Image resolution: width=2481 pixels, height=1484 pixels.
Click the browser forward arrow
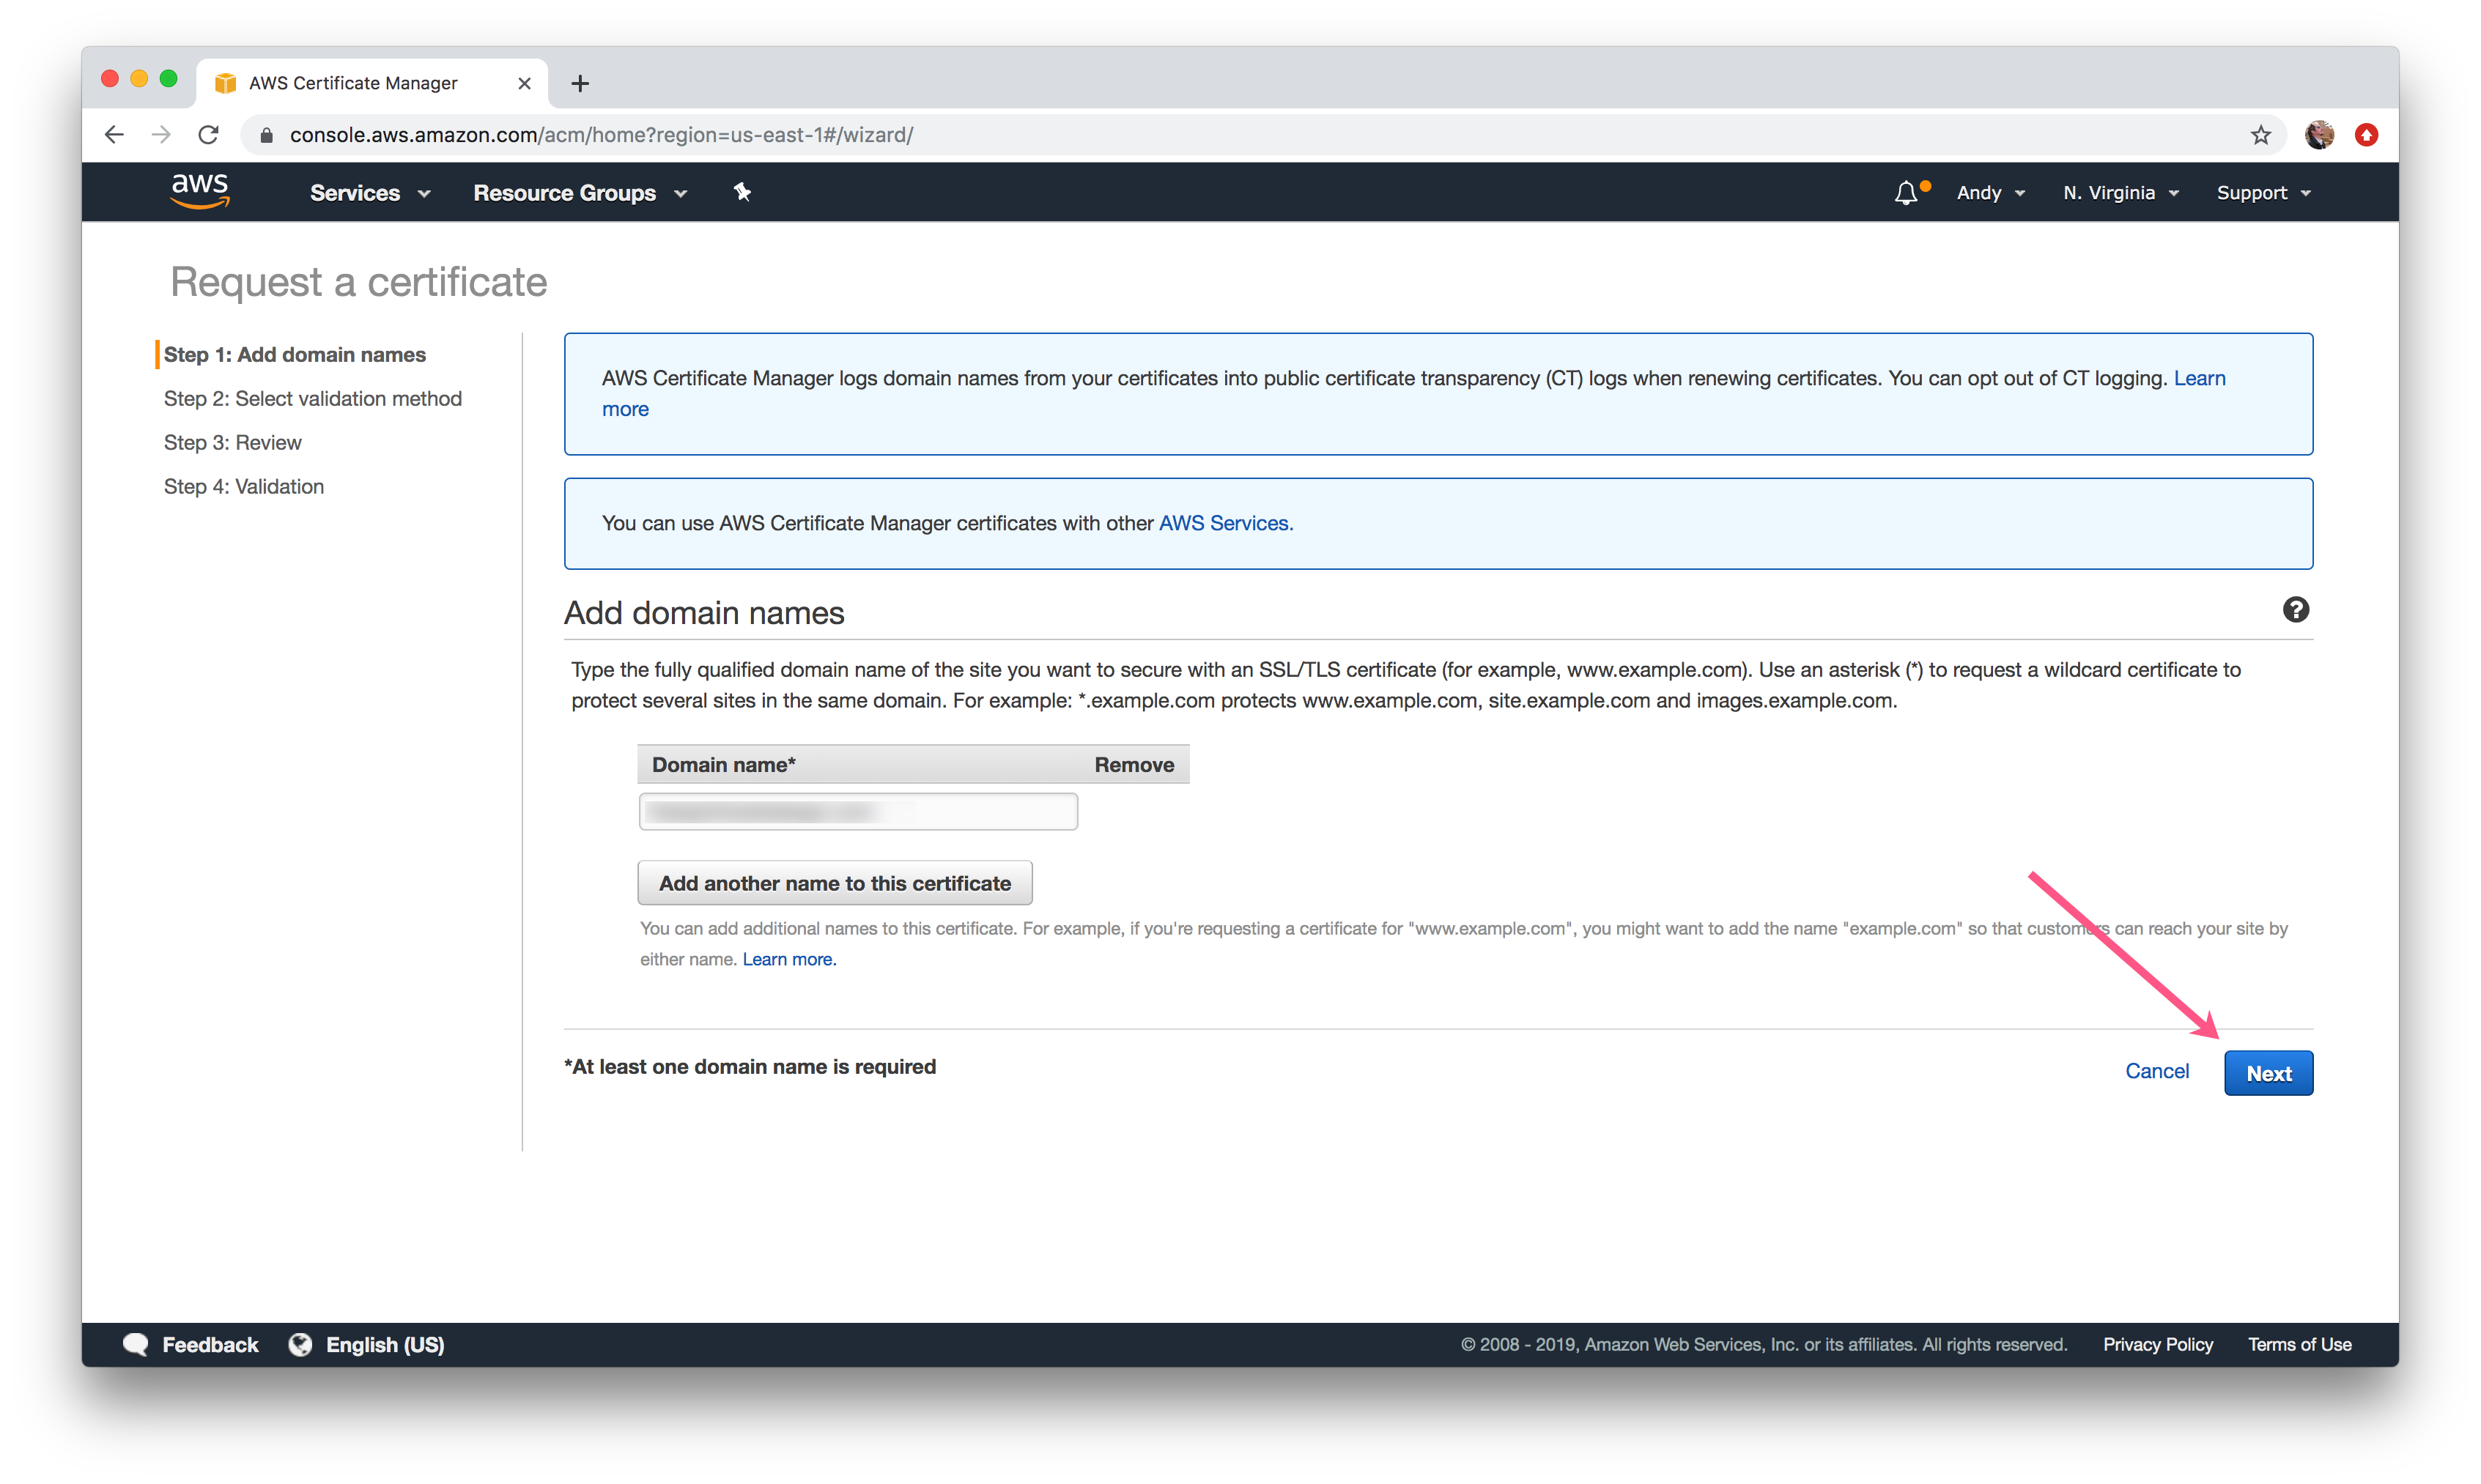pos(161,135)
